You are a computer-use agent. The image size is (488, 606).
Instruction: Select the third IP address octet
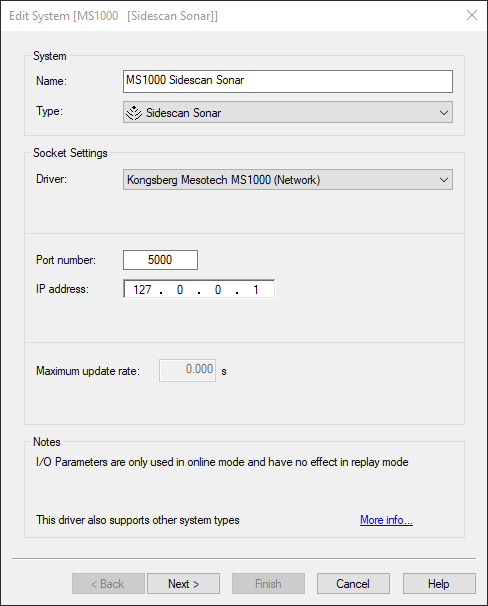(218, 289)
